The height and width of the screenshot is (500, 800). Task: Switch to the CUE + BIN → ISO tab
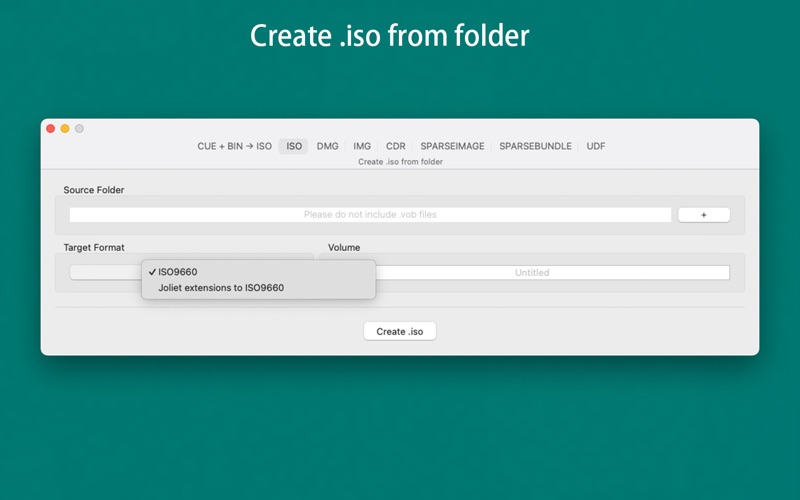(234, 146)
